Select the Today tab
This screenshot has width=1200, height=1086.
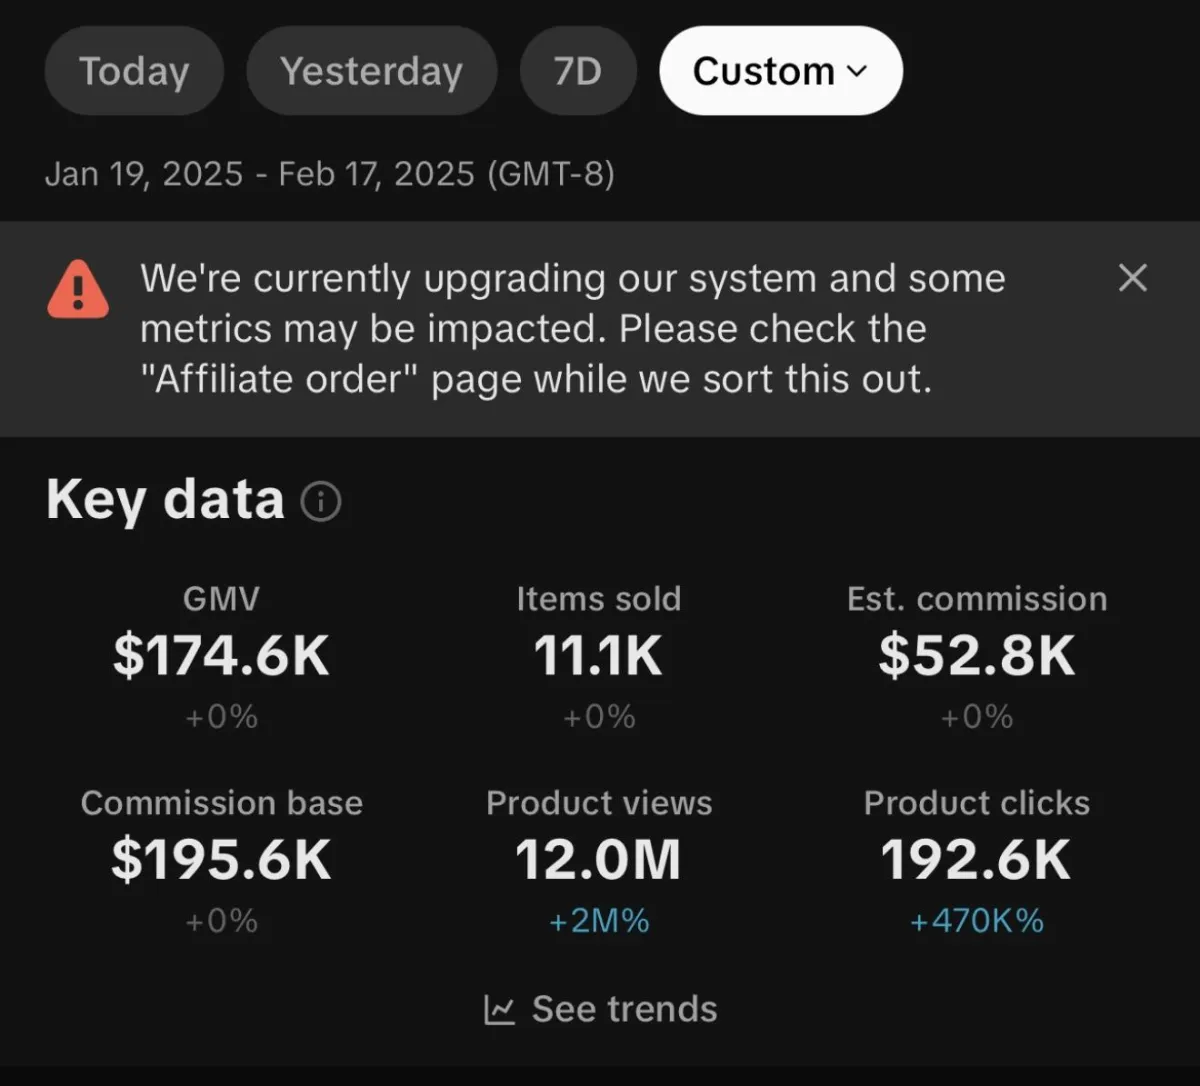coord(134,71)
